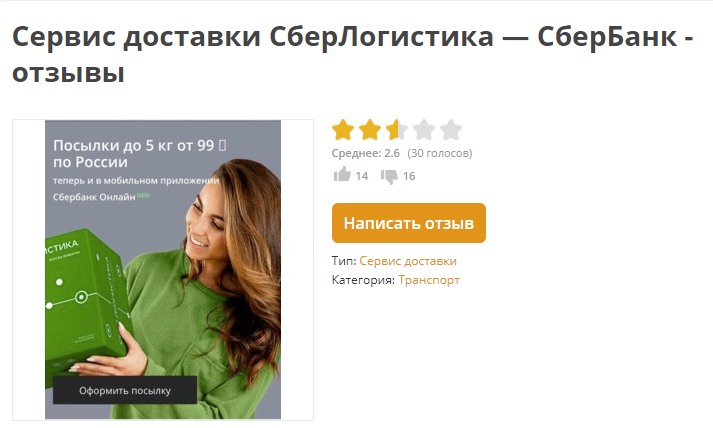Click the Посылки до 5 кг banner text
Image resolution: width=713 pixels, height=428 pixels.
139,154
